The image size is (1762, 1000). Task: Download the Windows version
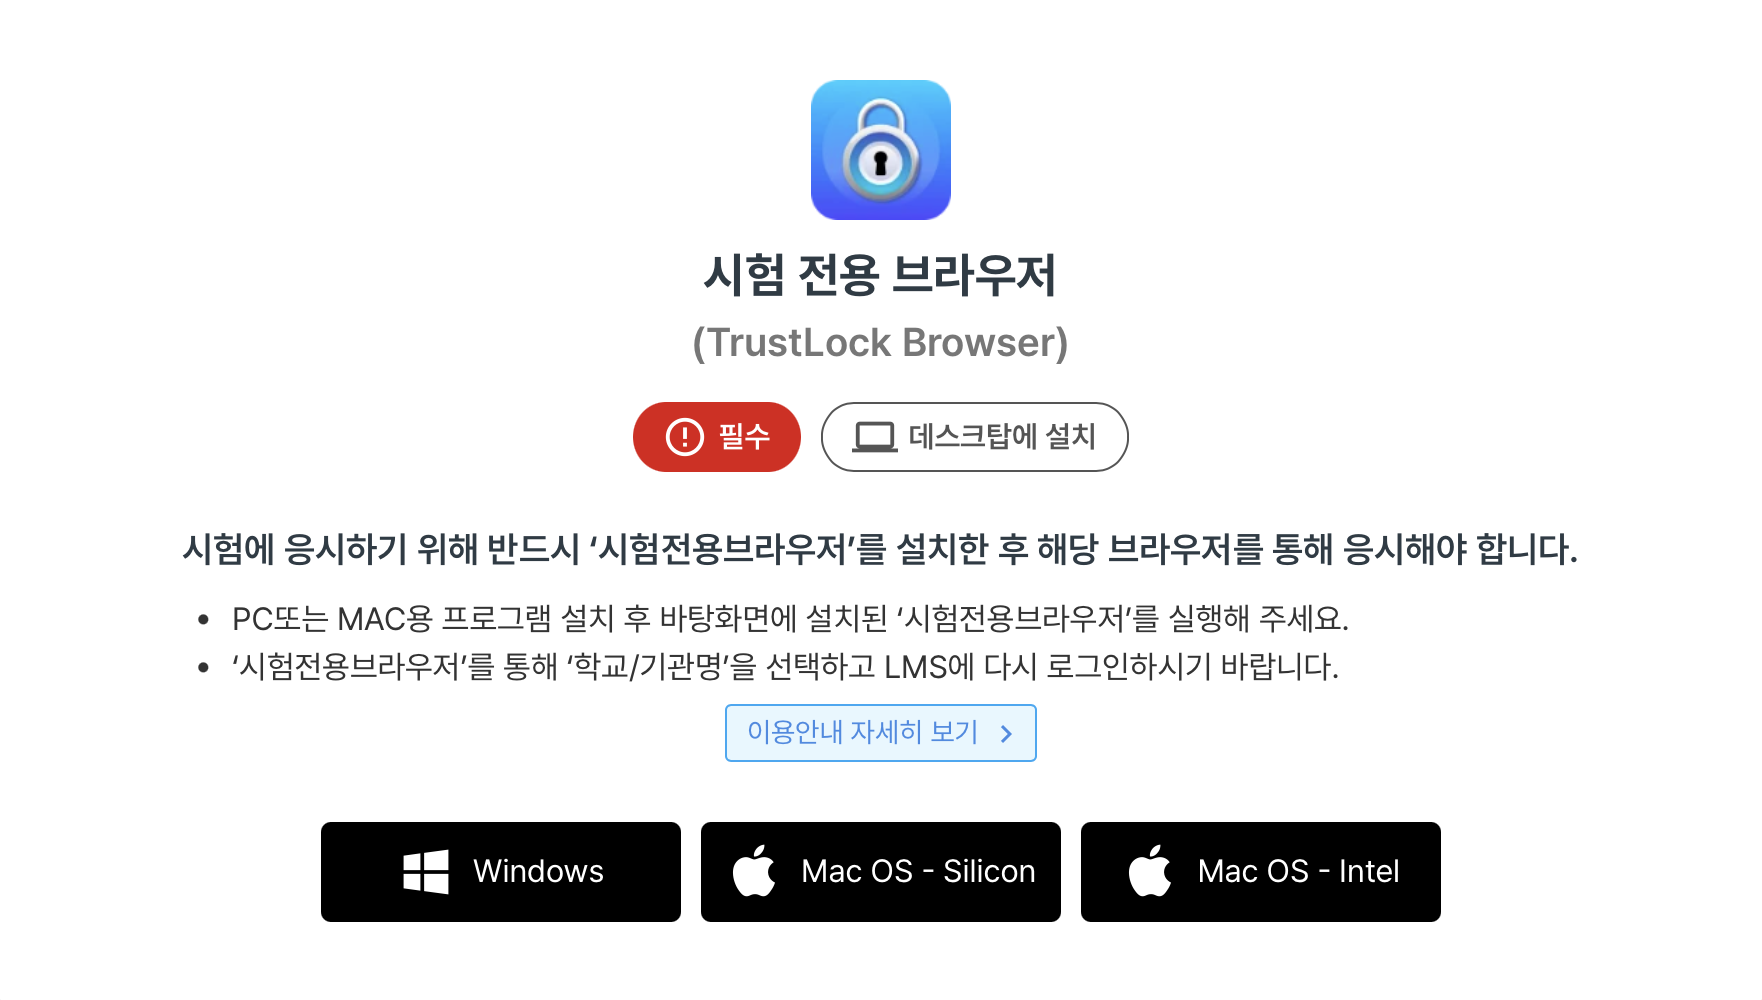(501, 872)
